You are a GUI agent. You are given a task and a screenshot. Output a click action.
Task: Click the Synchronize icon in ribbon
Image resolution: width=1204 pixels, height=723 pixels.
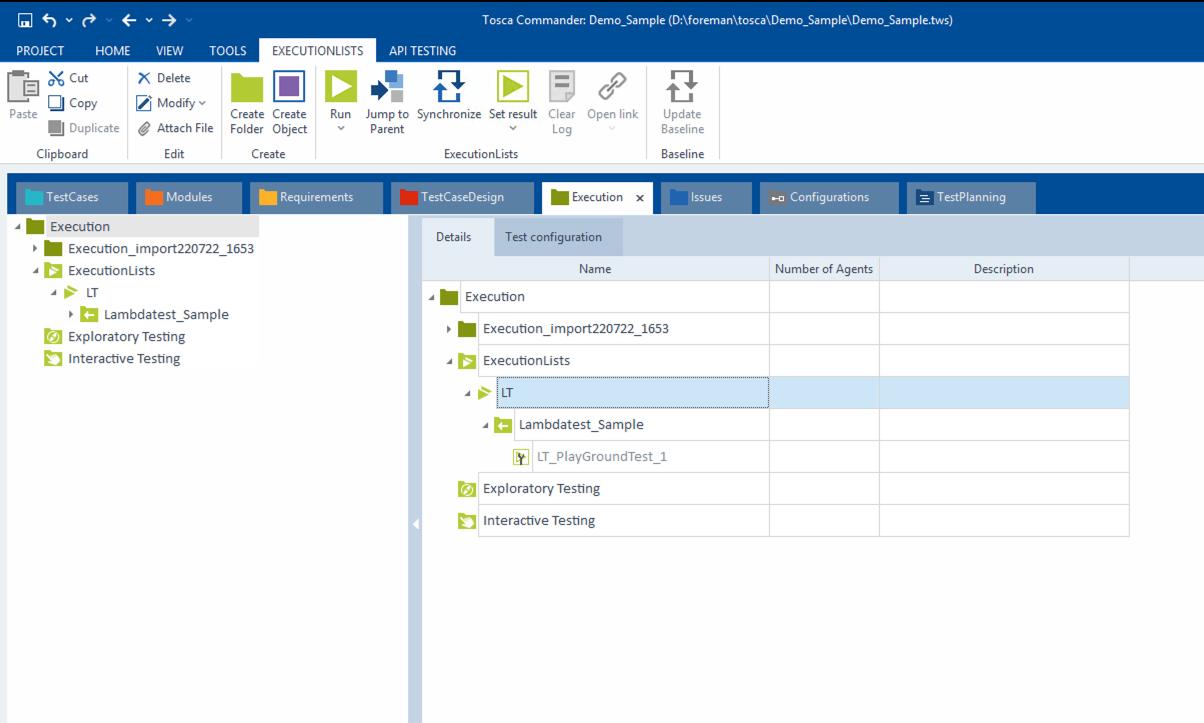(448, 88)
